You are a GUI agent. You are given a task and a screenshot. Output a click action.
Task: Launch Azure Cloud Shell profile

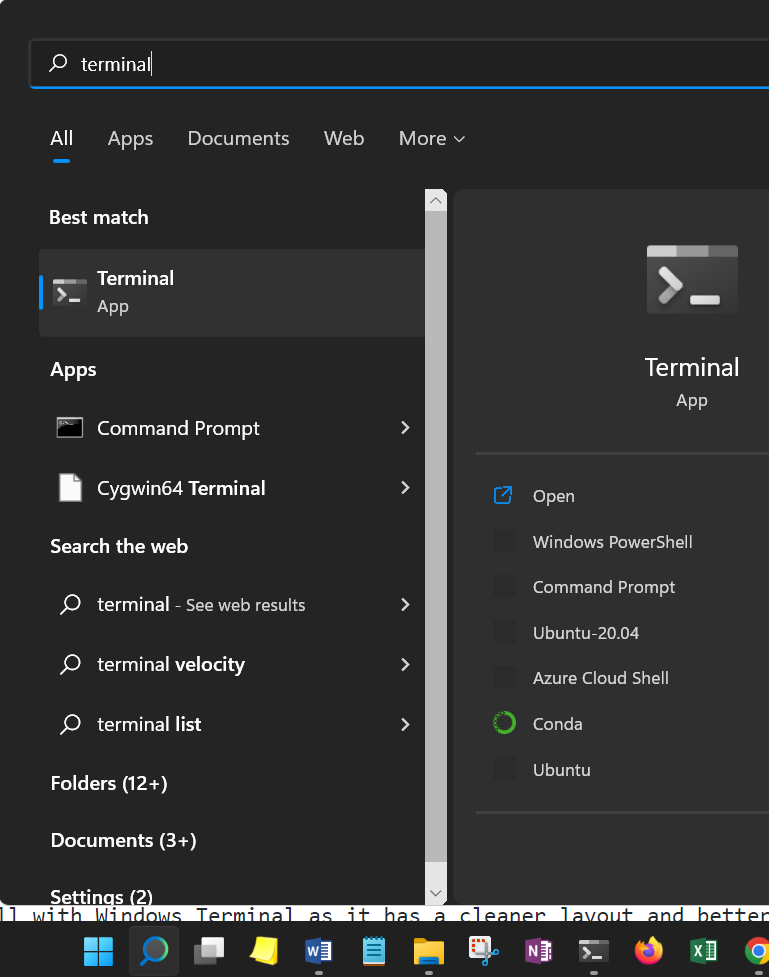click(601, 678)
